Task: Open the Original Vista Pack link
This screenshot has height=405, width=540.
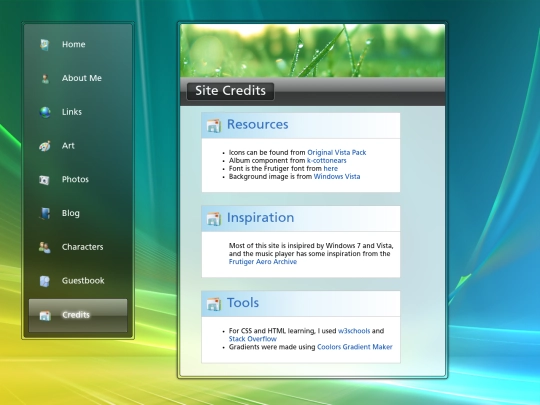Action: pos(336,153)
